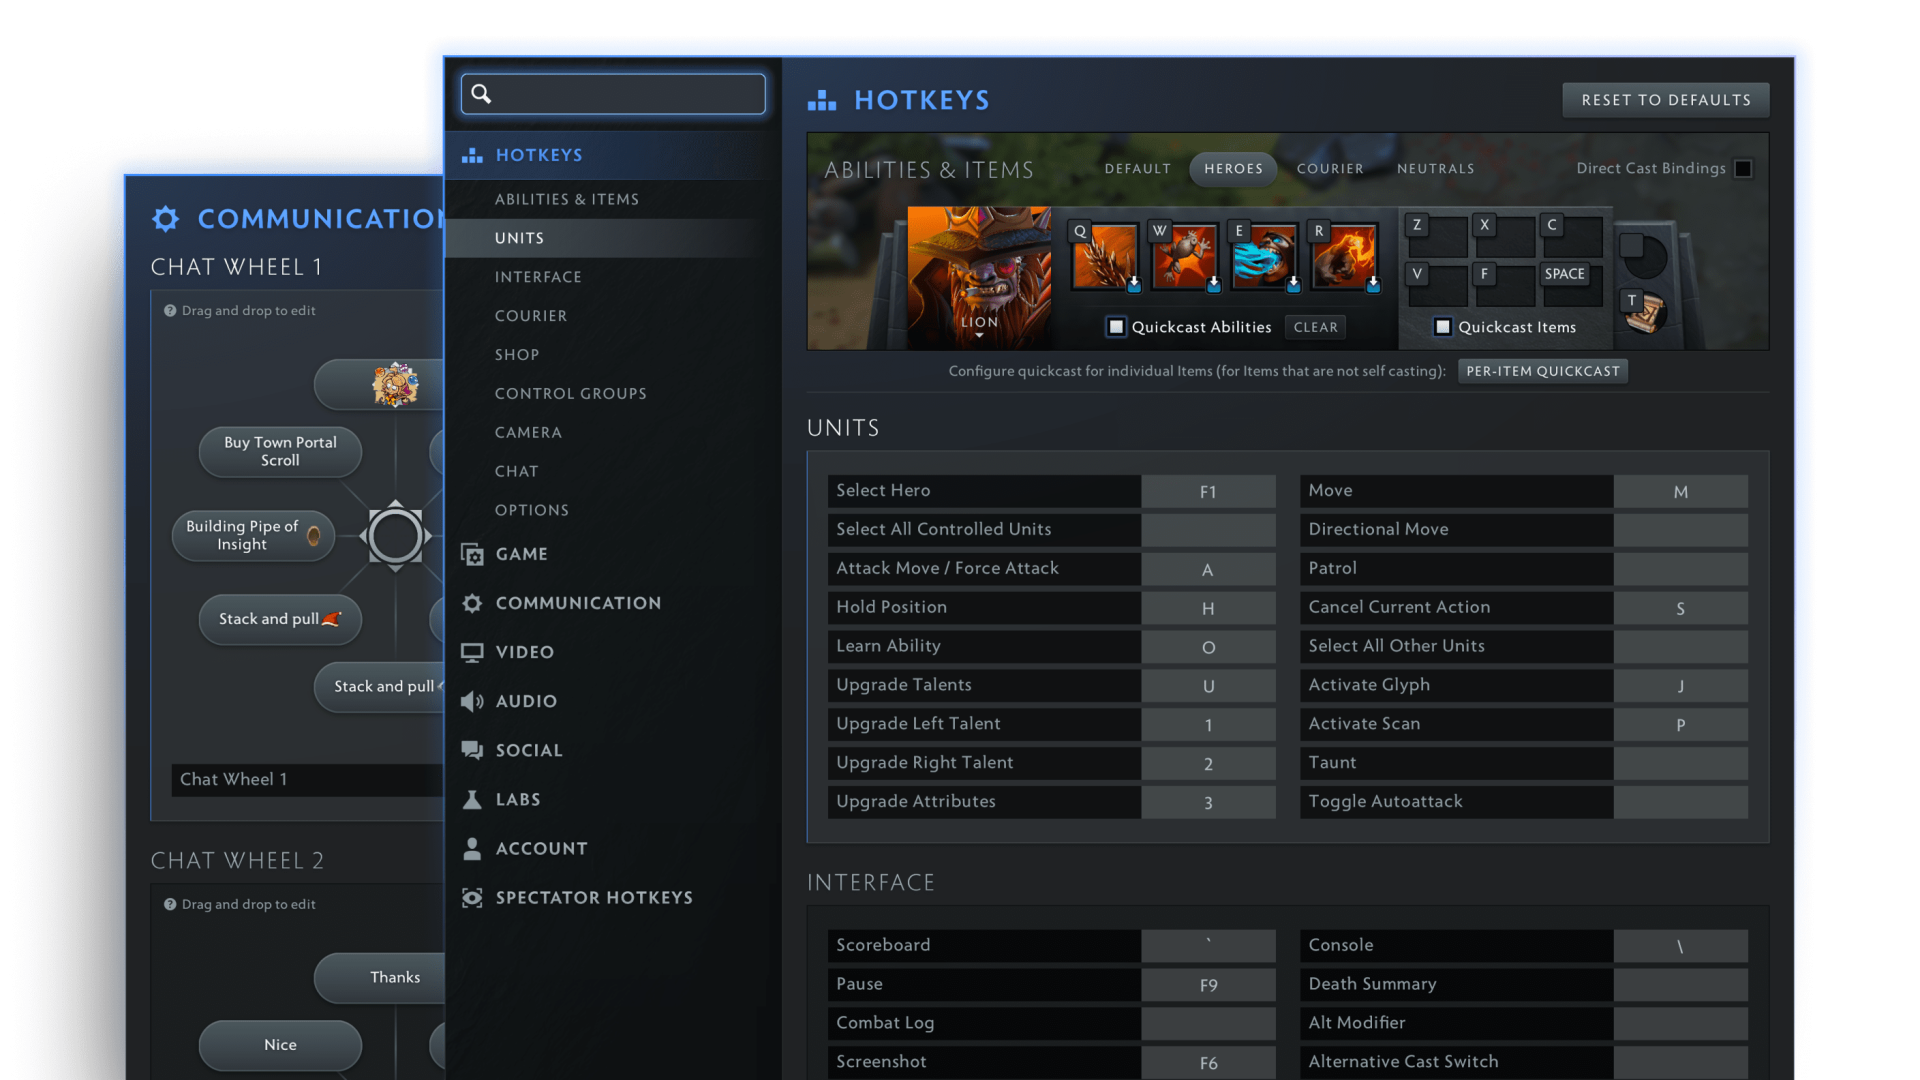Click the CLEAR button beside Quickcast Abilities

[x=1315, y=327]
